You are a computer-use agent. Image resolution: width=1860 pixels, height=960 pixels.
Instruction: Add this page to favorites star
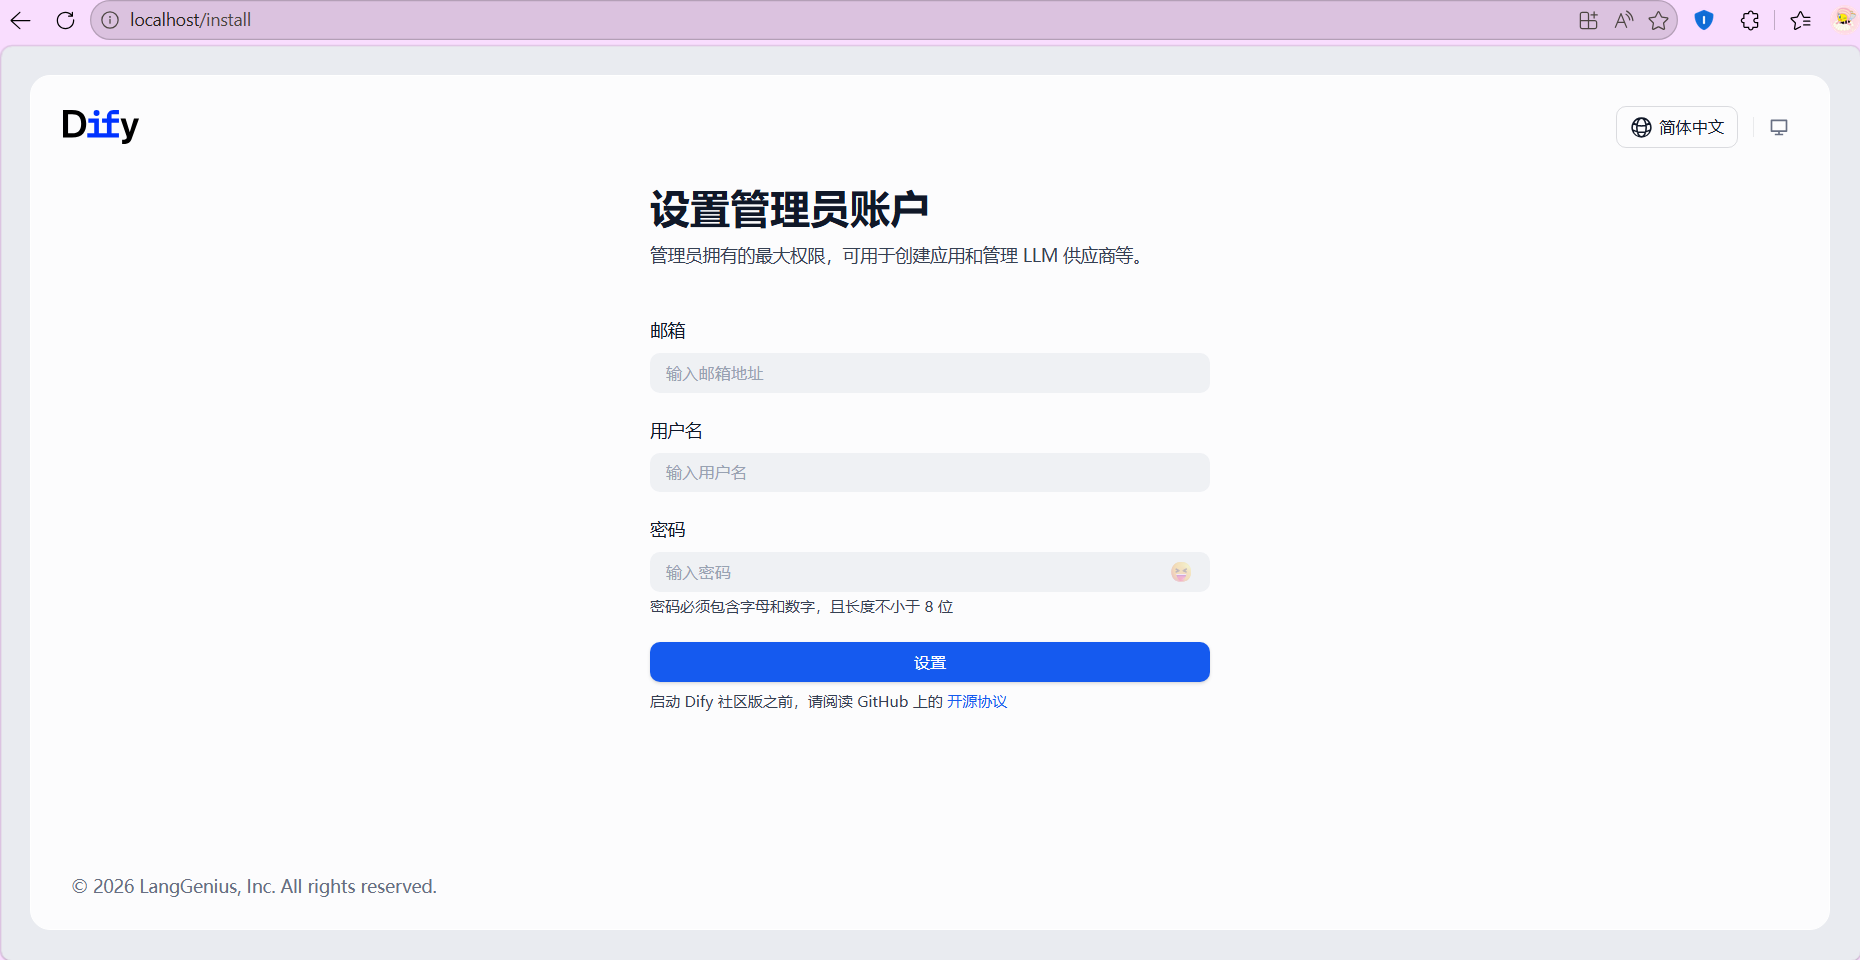pyautogui.click(x=1659, y=20)
